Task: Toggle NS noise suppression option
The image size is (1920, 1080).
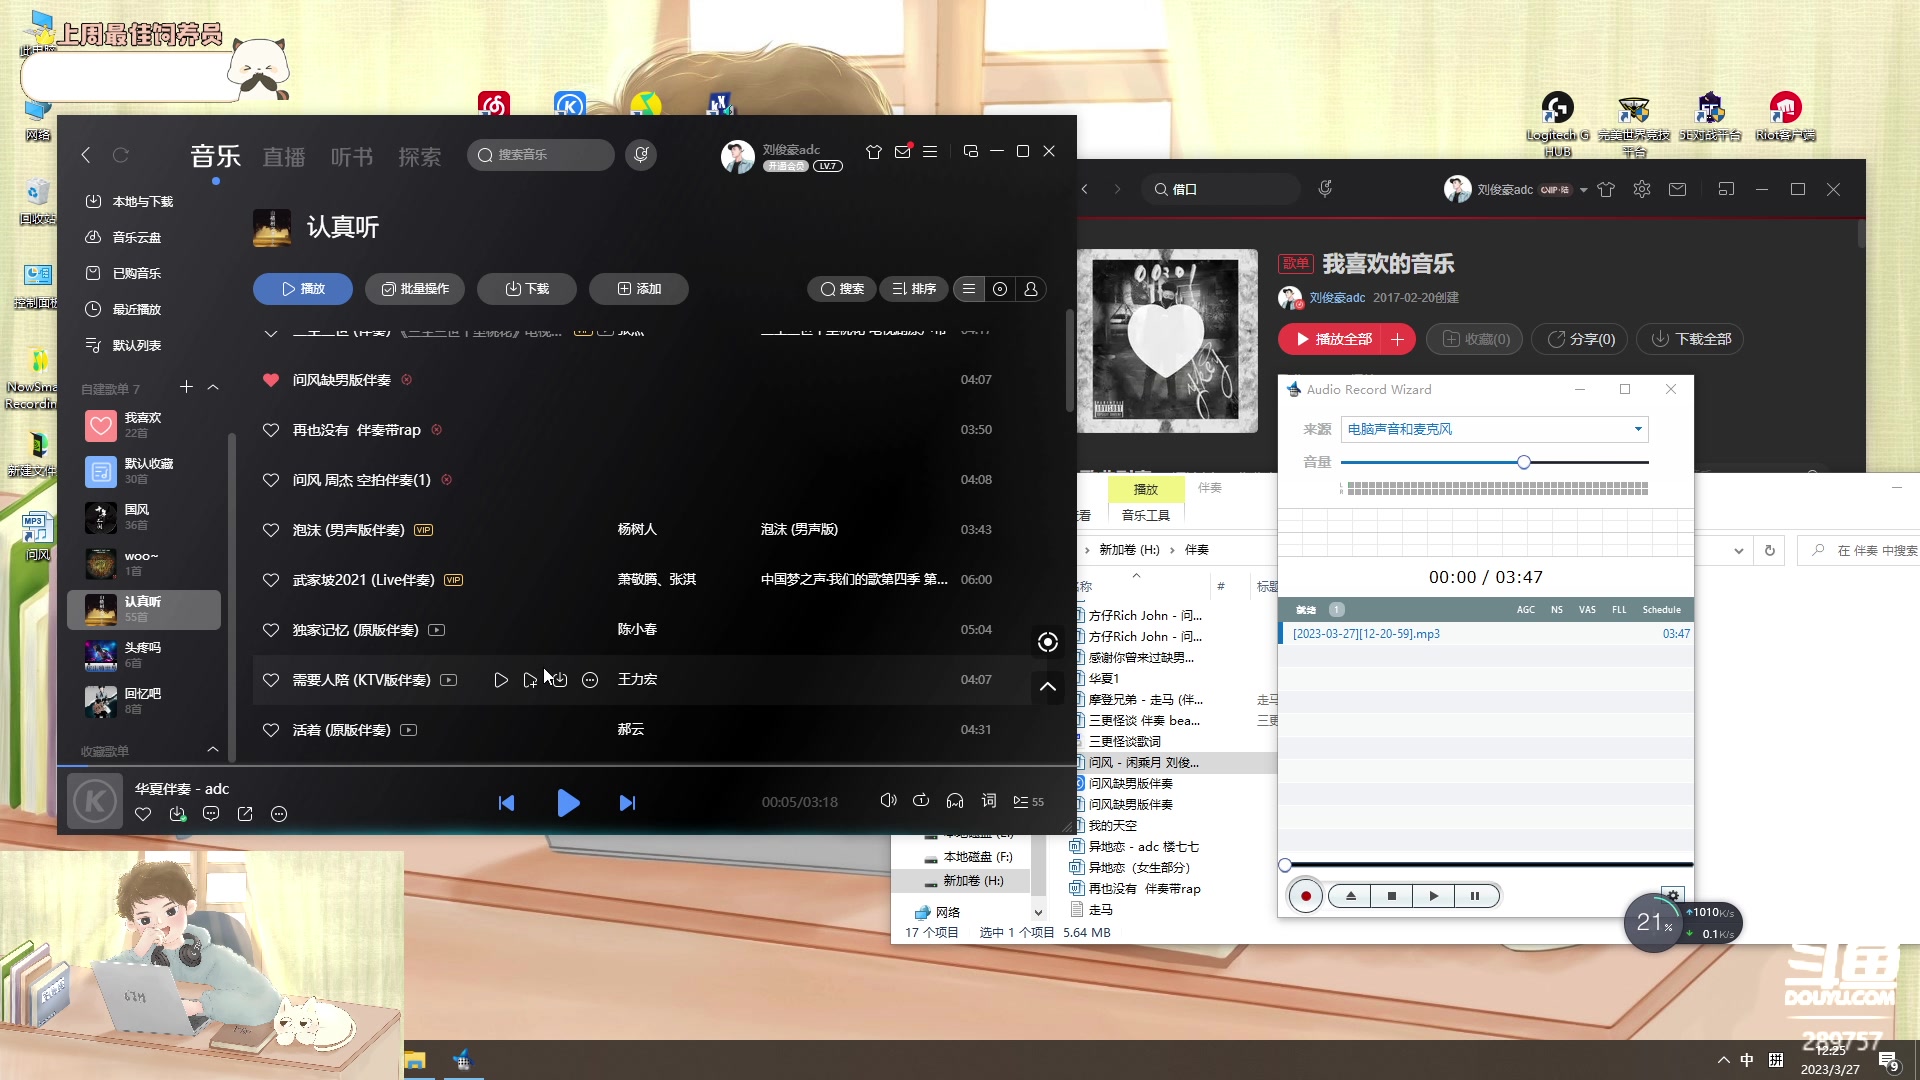Action: point(1556,609)
